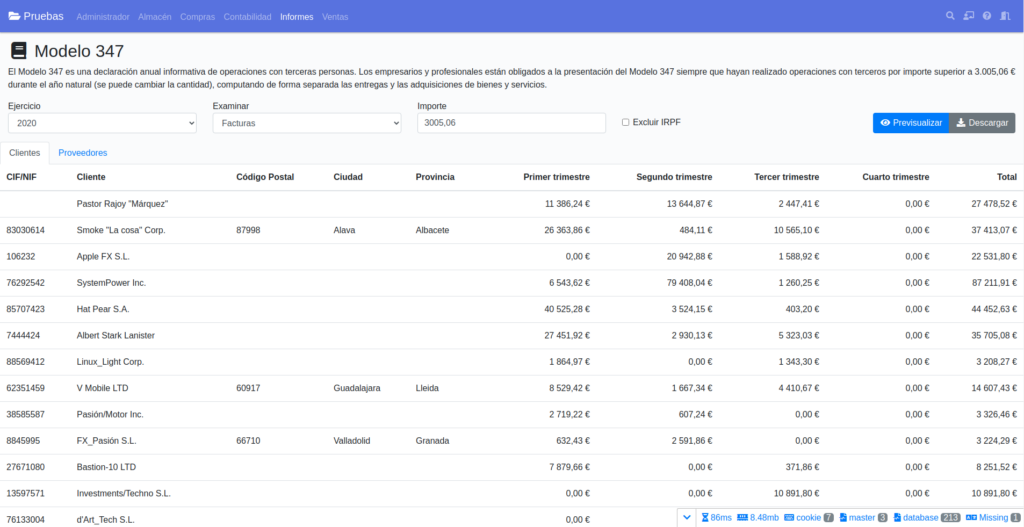The width and height of the screenshot is (1024, 527).
Task: Open the database queries debug item
Action: pos(927,517)
